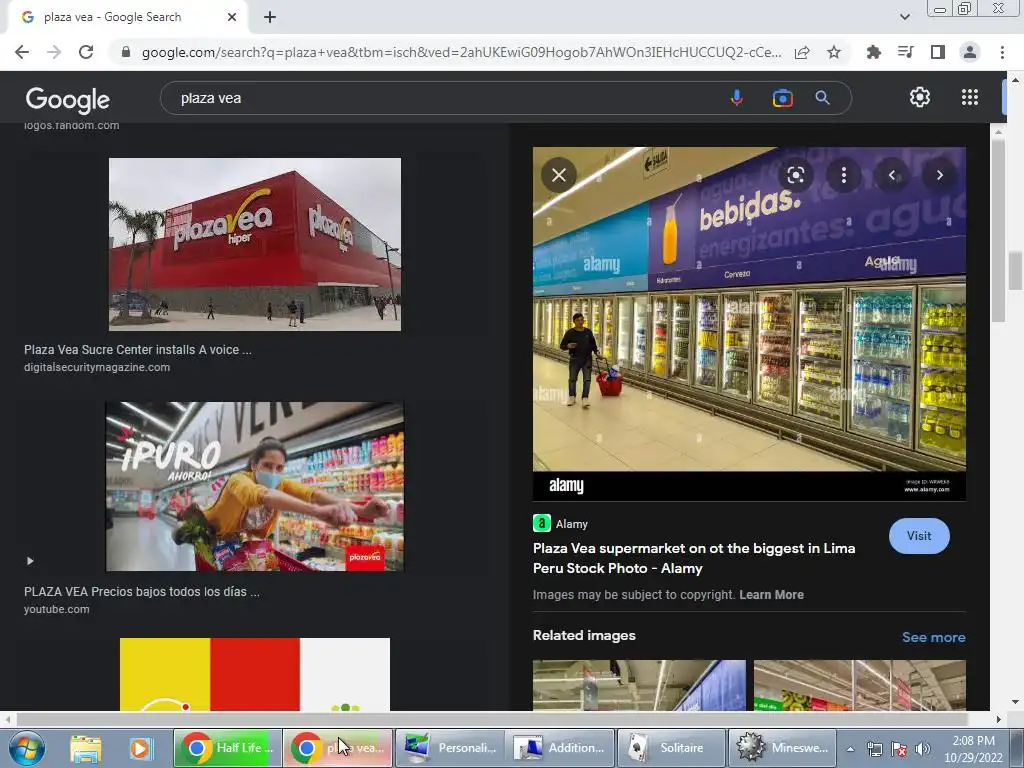Show previous image in preview
Viewport: 1024px width, 768px height.
point(891,175)
